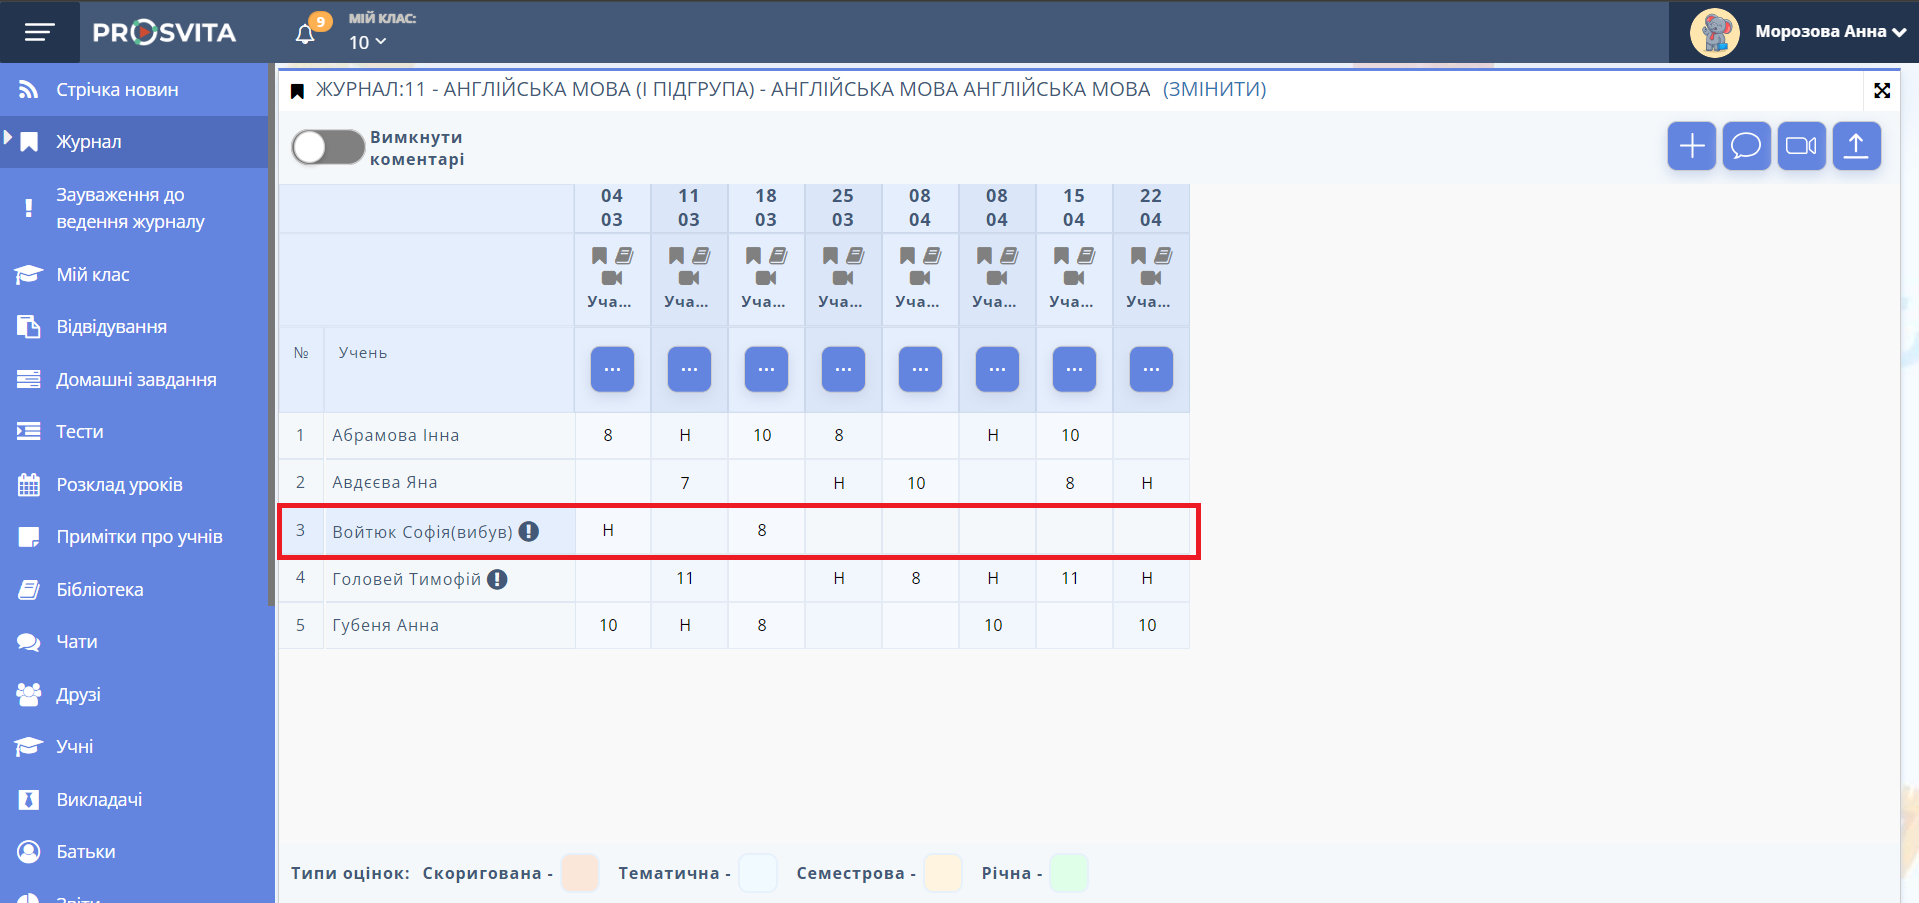
Task: Exit fullscreen with the collapse icon
Action: (x=1881, y=91)
